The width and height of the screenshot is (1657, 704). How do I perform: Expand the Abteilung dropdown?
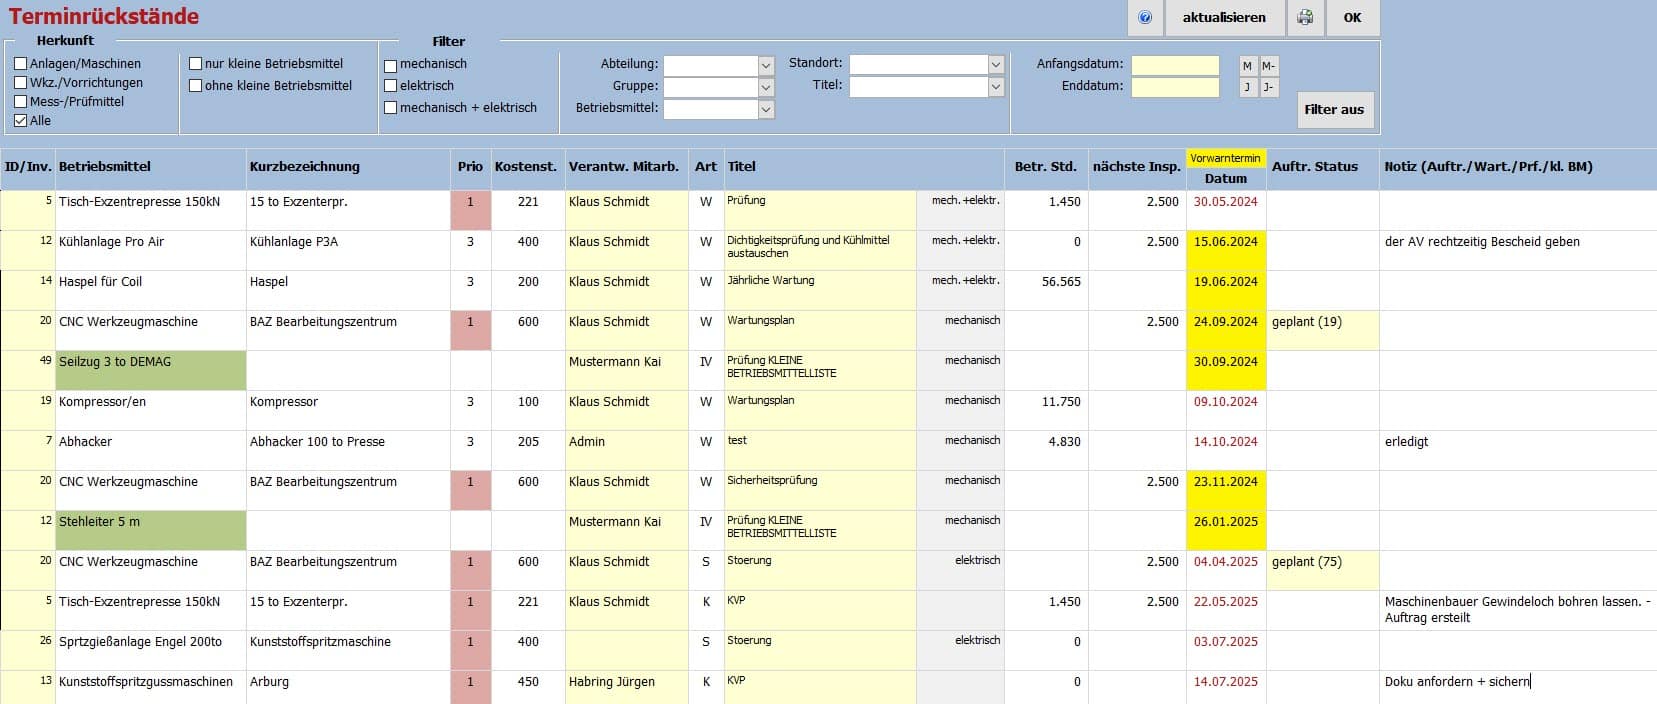click(766, 65)
